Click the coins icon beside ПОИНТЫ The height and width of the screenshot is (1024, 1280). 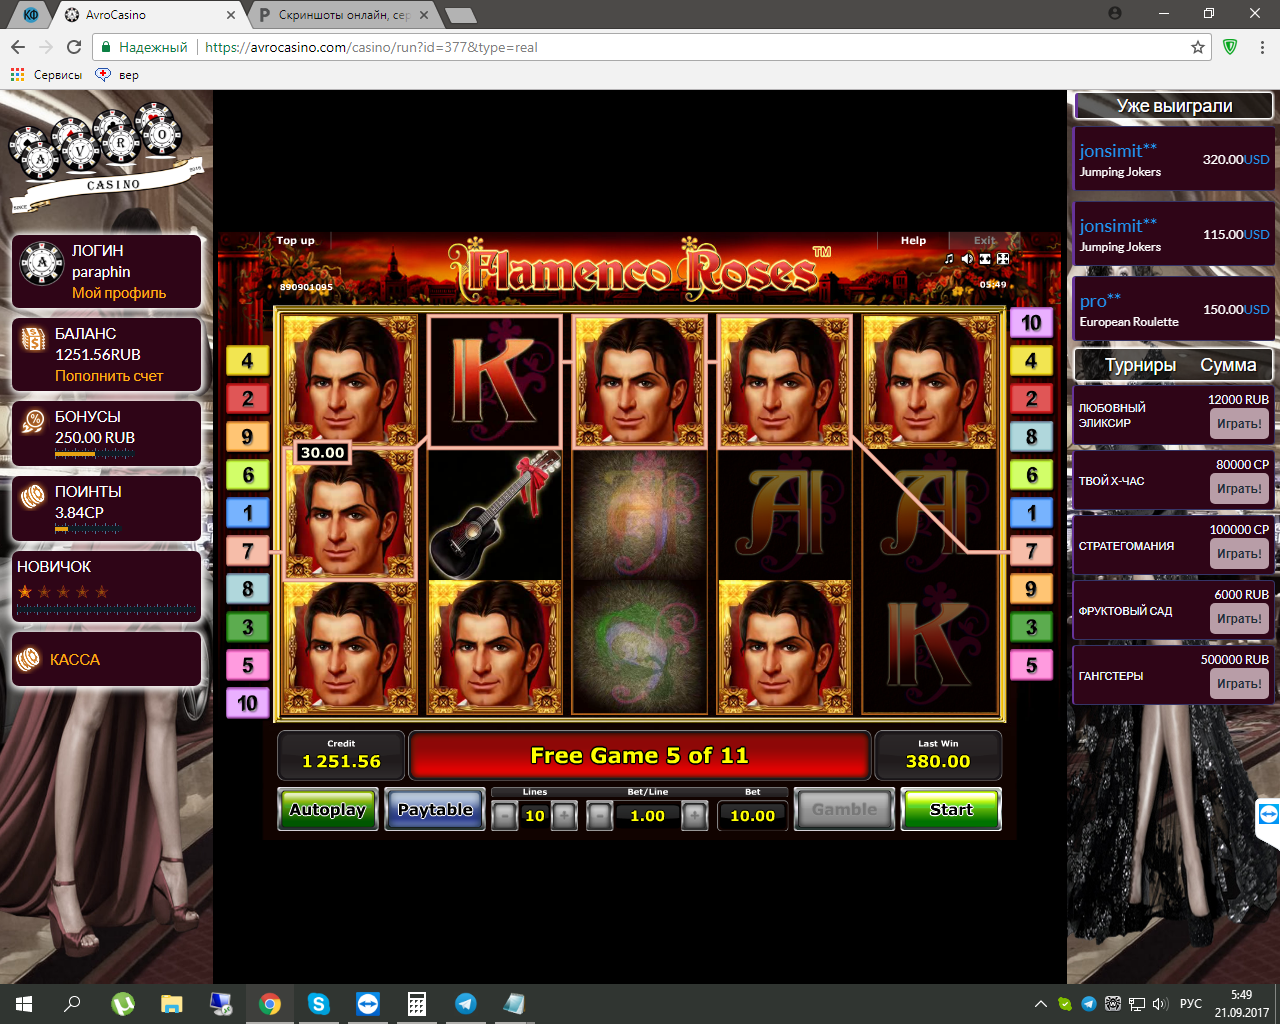(34, 496)
